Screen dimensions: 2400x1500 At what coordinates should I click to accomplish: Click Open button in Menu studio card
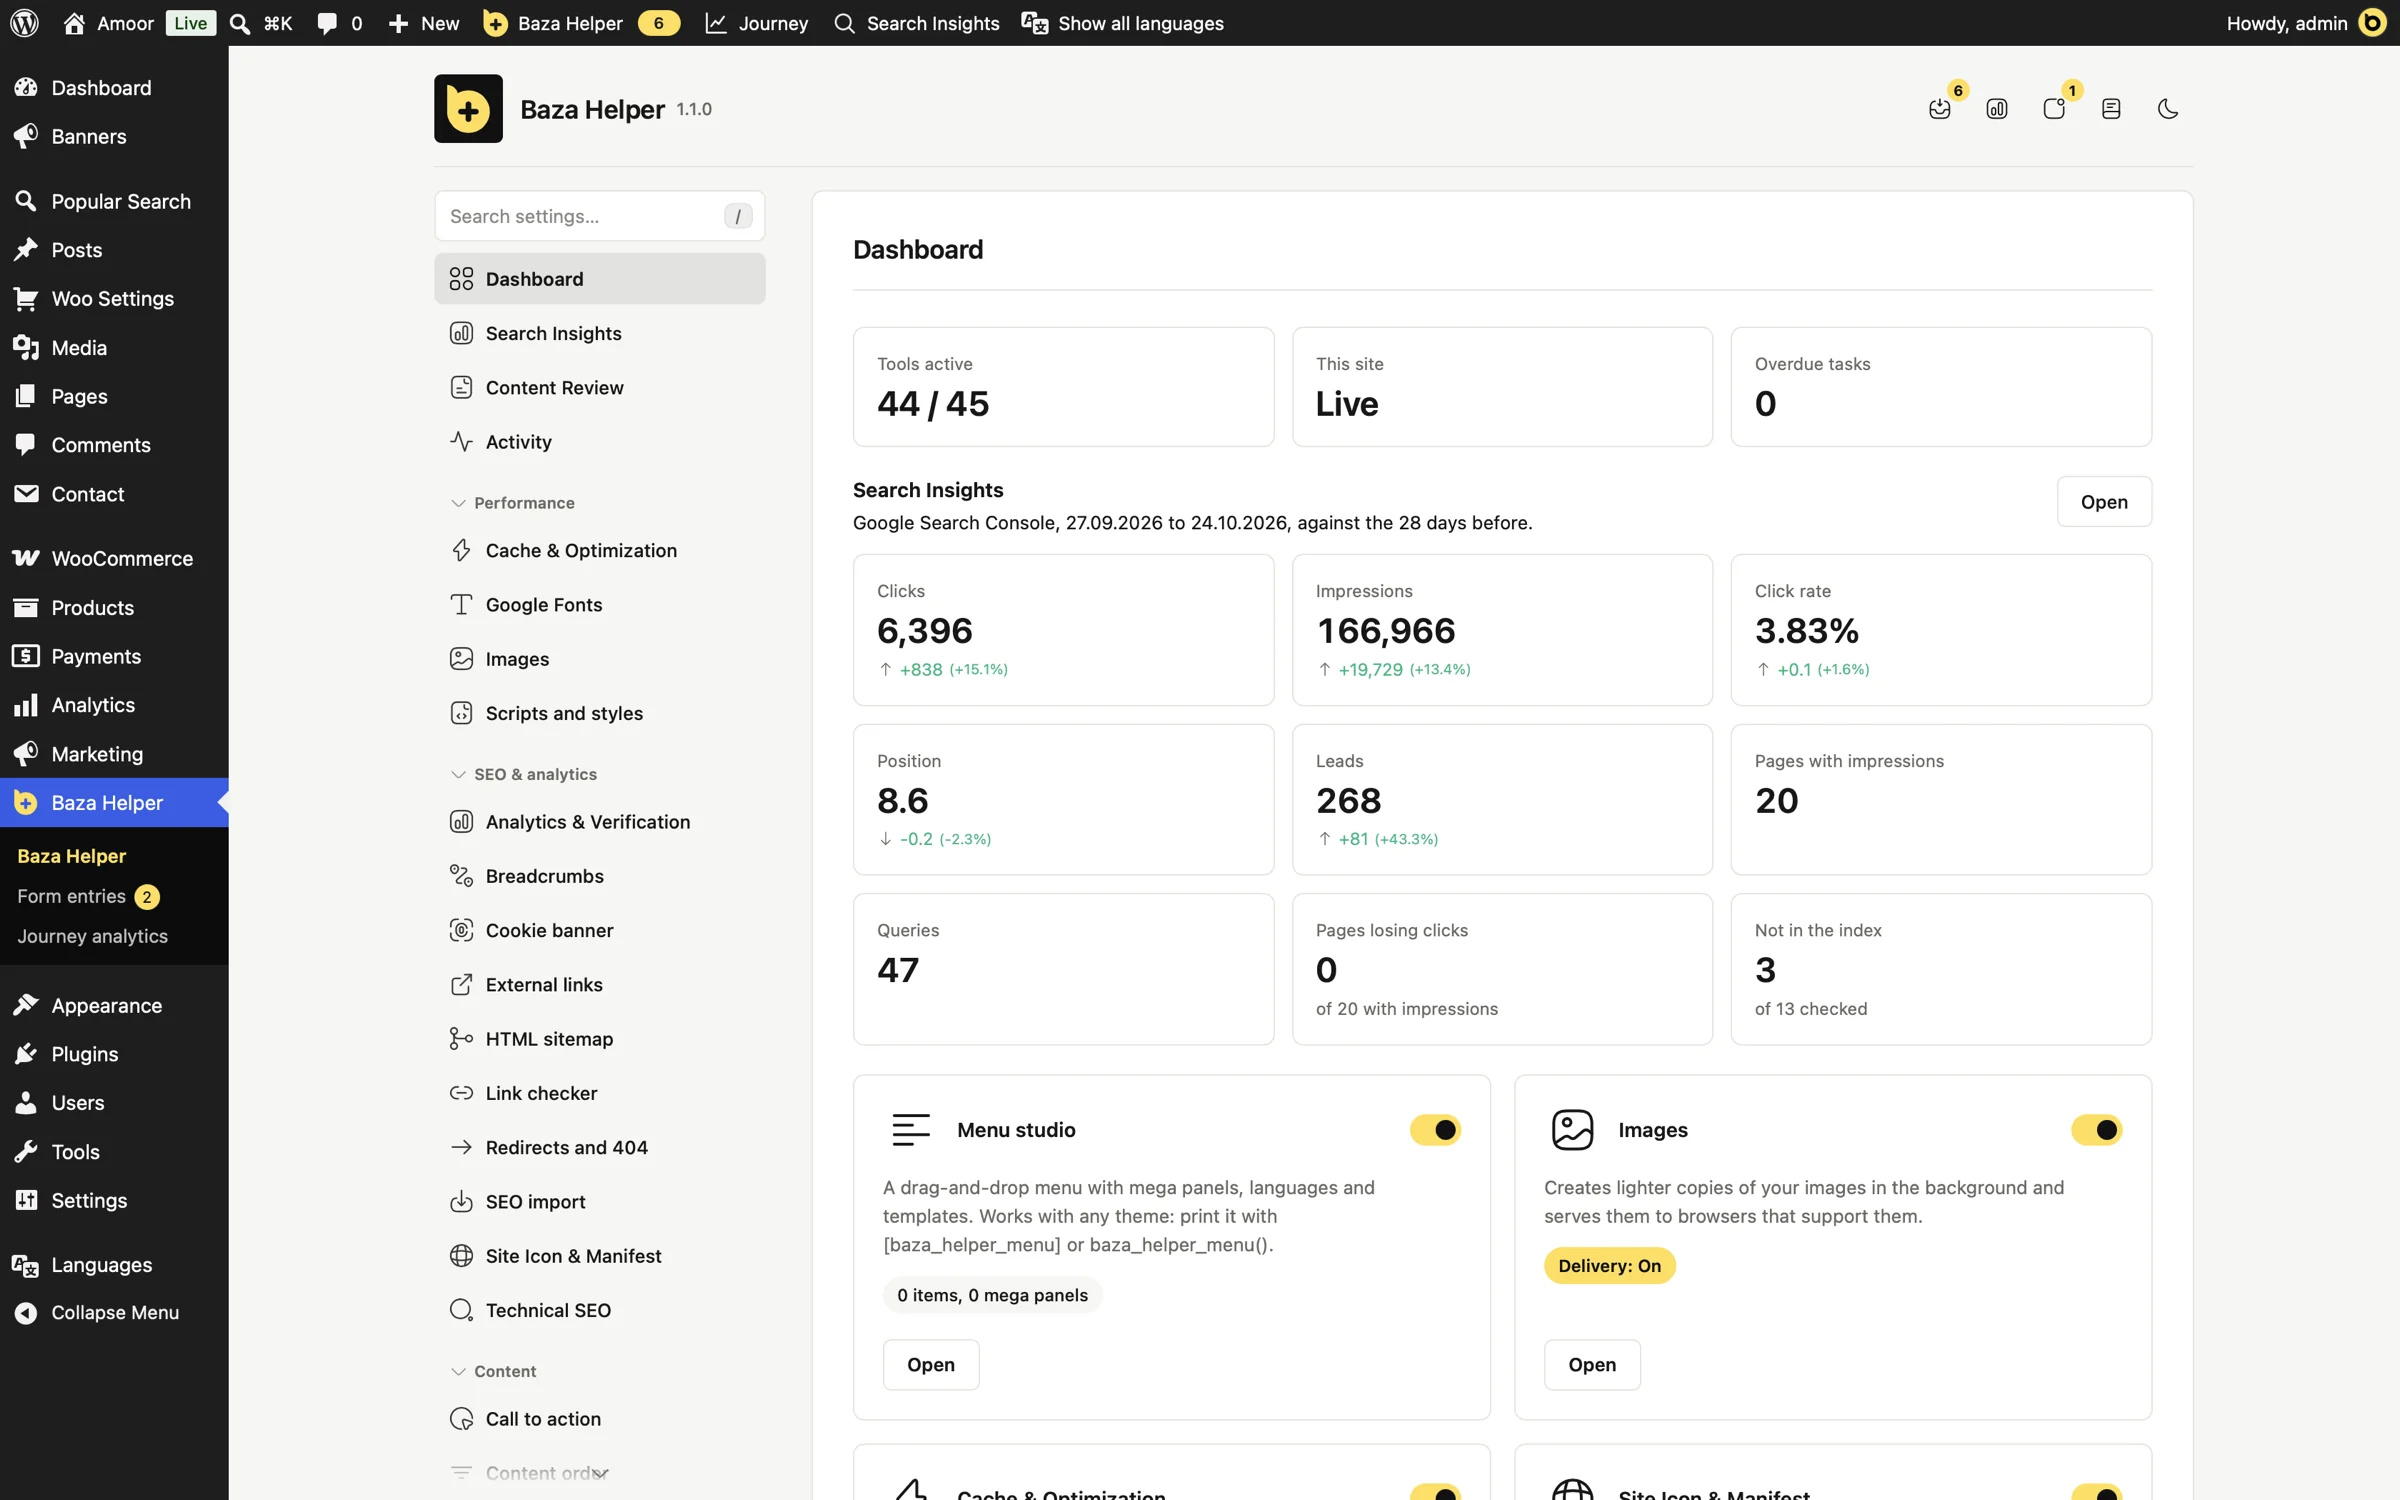pos(931,1364)
